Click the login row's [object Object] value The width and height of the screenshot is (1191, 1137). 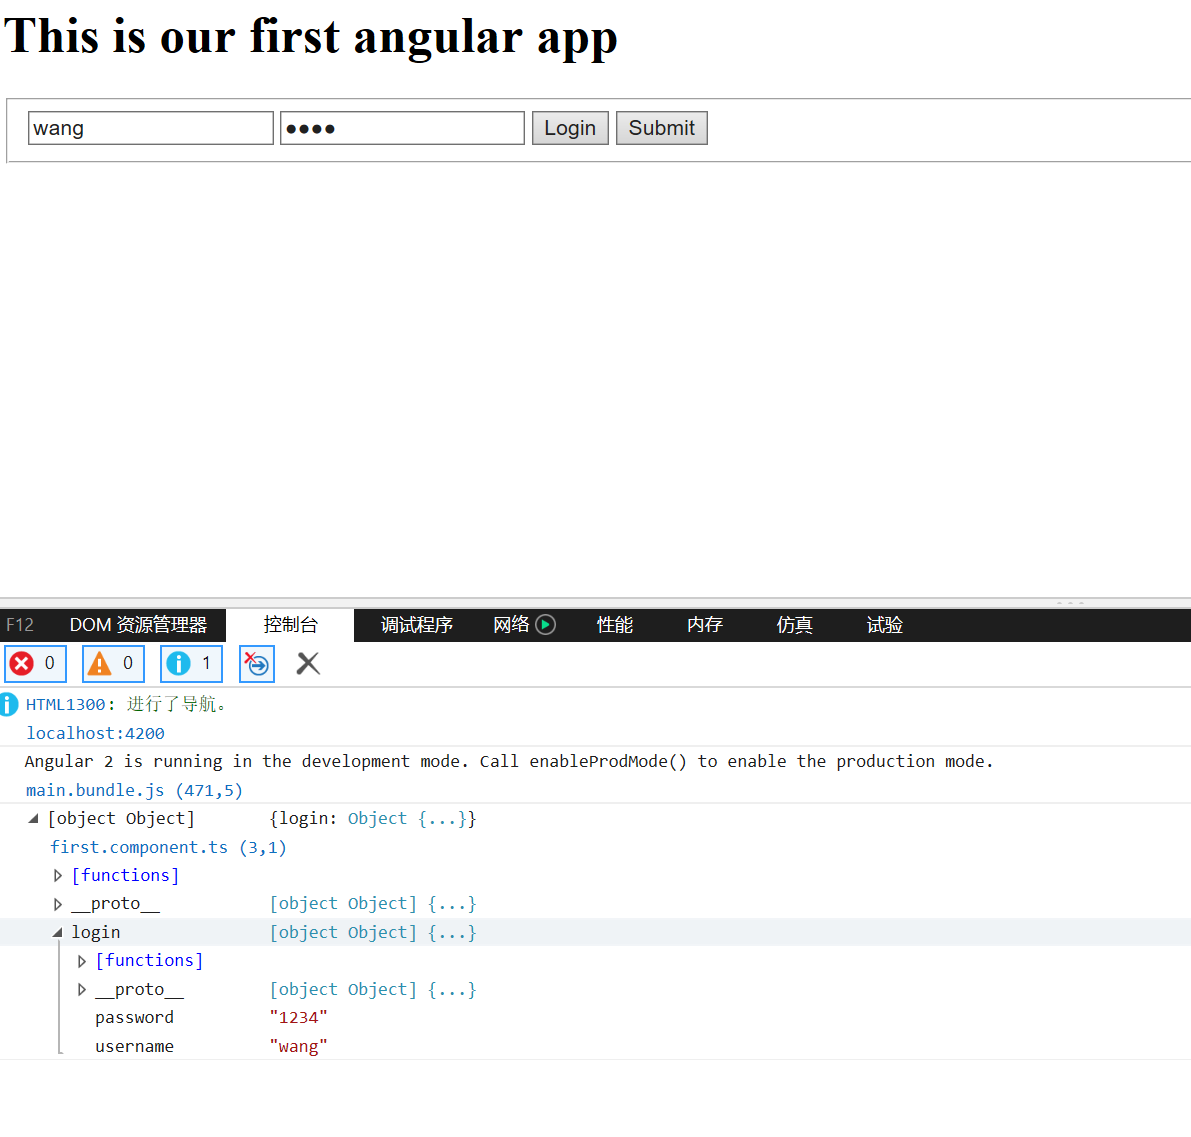pyautogui.click(x=373, y=933)
